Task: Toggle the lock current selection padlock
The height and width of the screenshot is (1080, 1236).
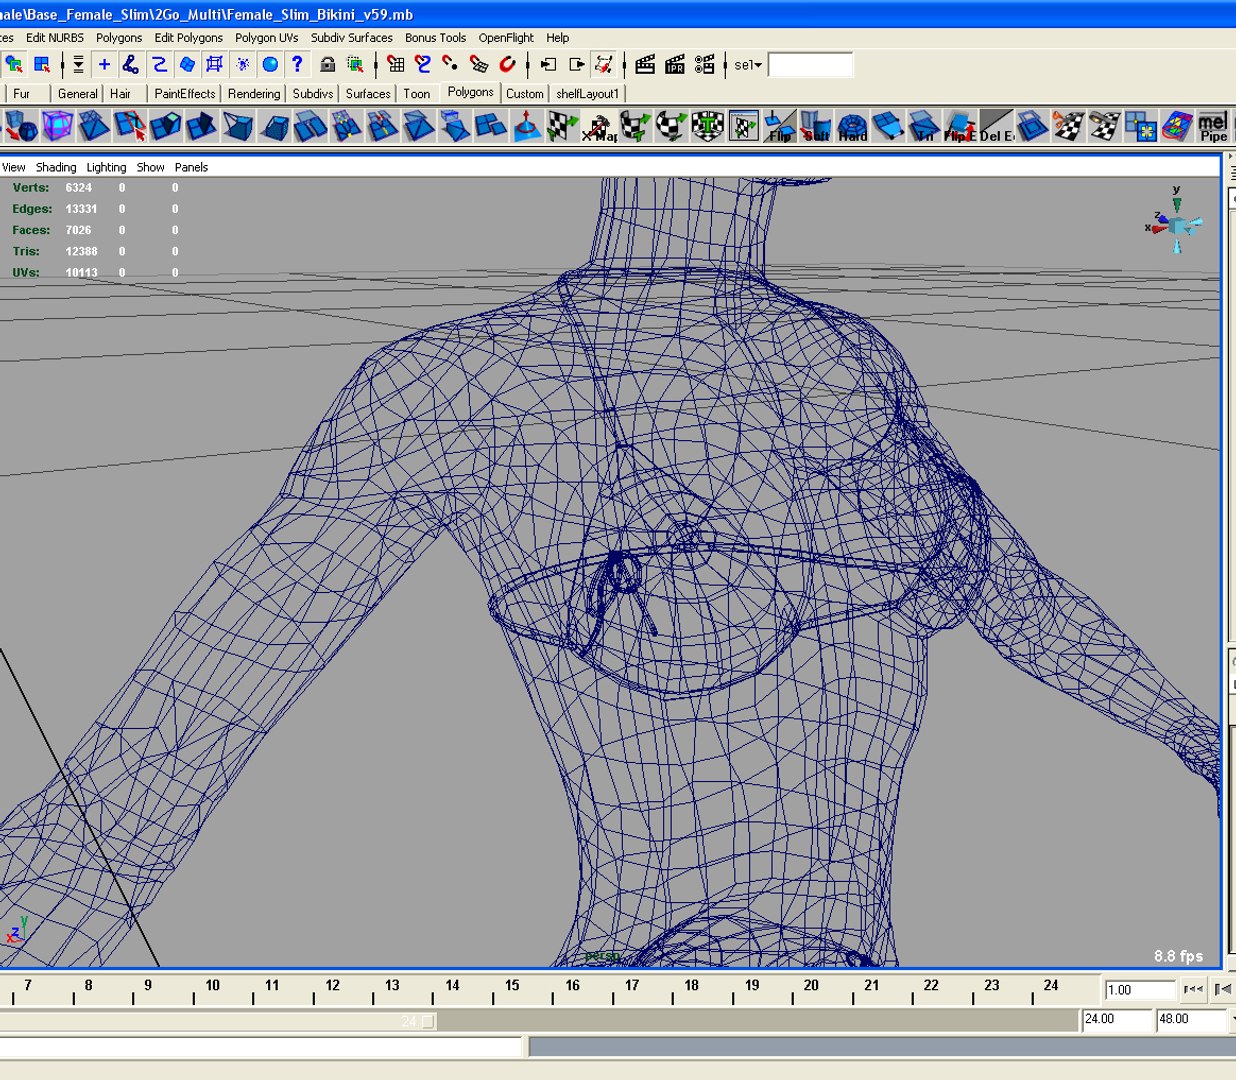Action: tap(327, 65)
